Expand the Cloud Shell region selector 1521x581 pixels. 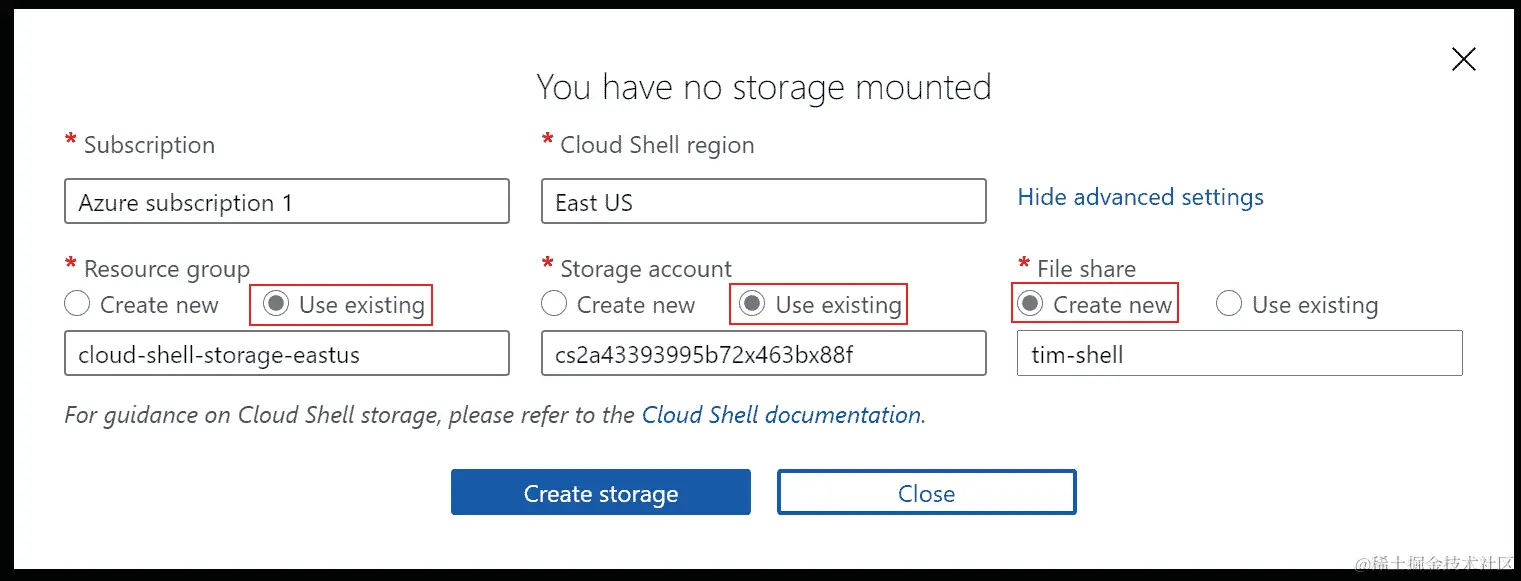pos(763,202)
